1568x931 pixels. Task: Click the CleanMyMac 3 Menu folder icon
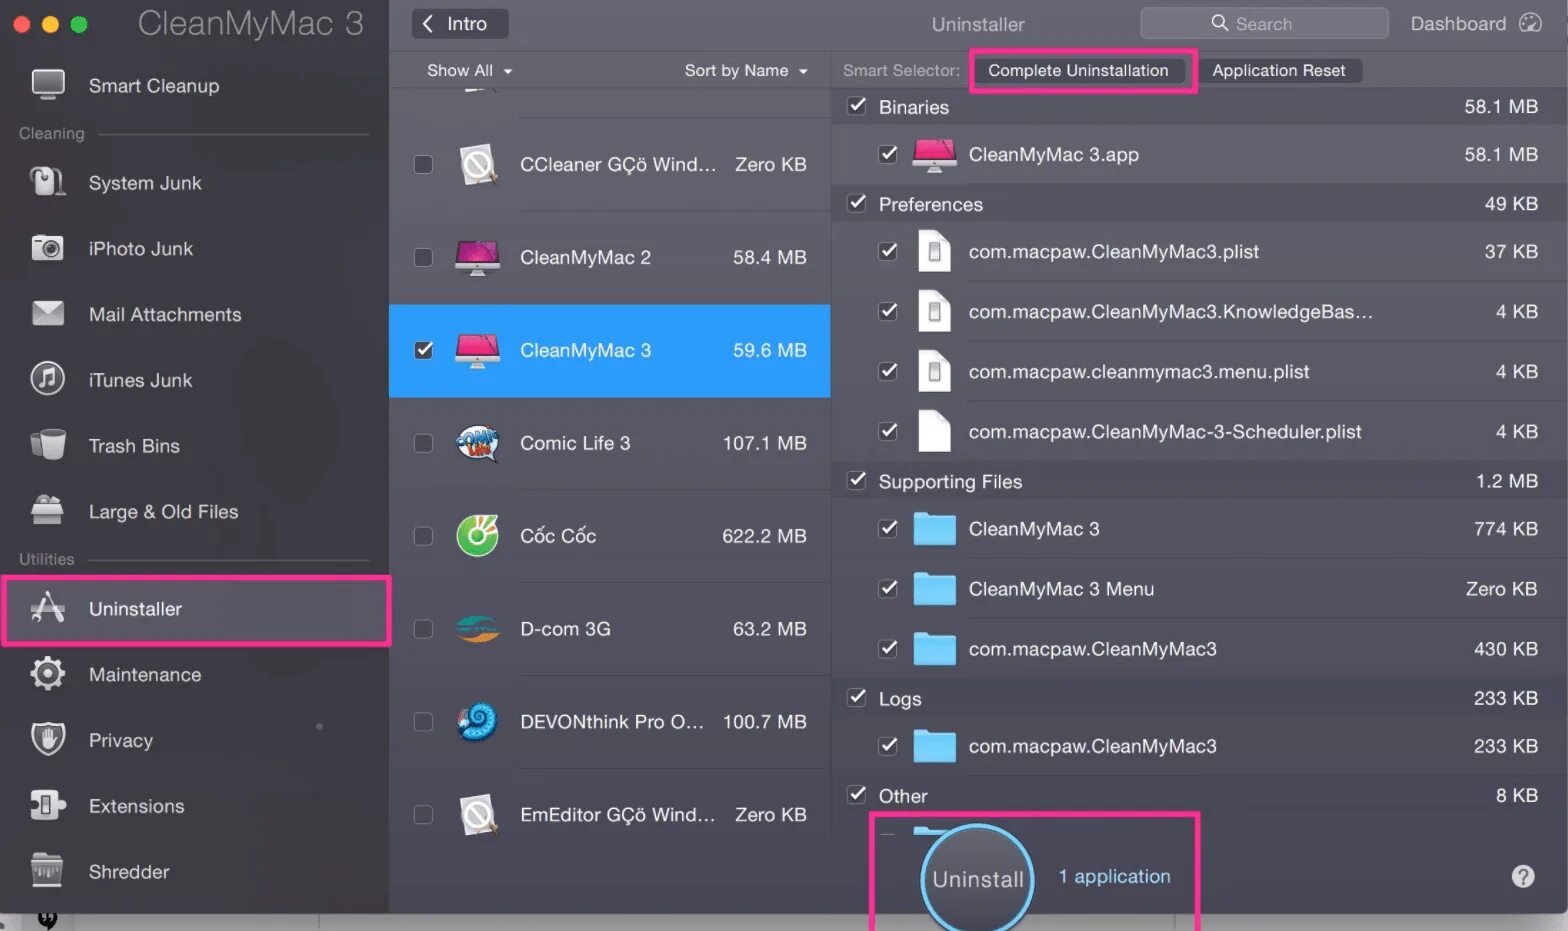[x=934, y=589]
